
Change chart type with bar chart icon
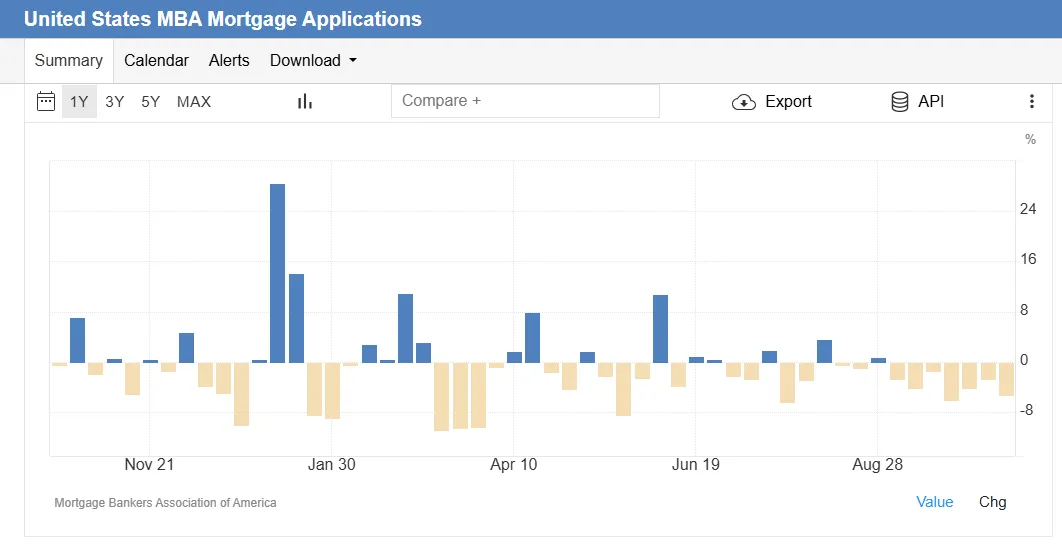click(x=305, y=102)
